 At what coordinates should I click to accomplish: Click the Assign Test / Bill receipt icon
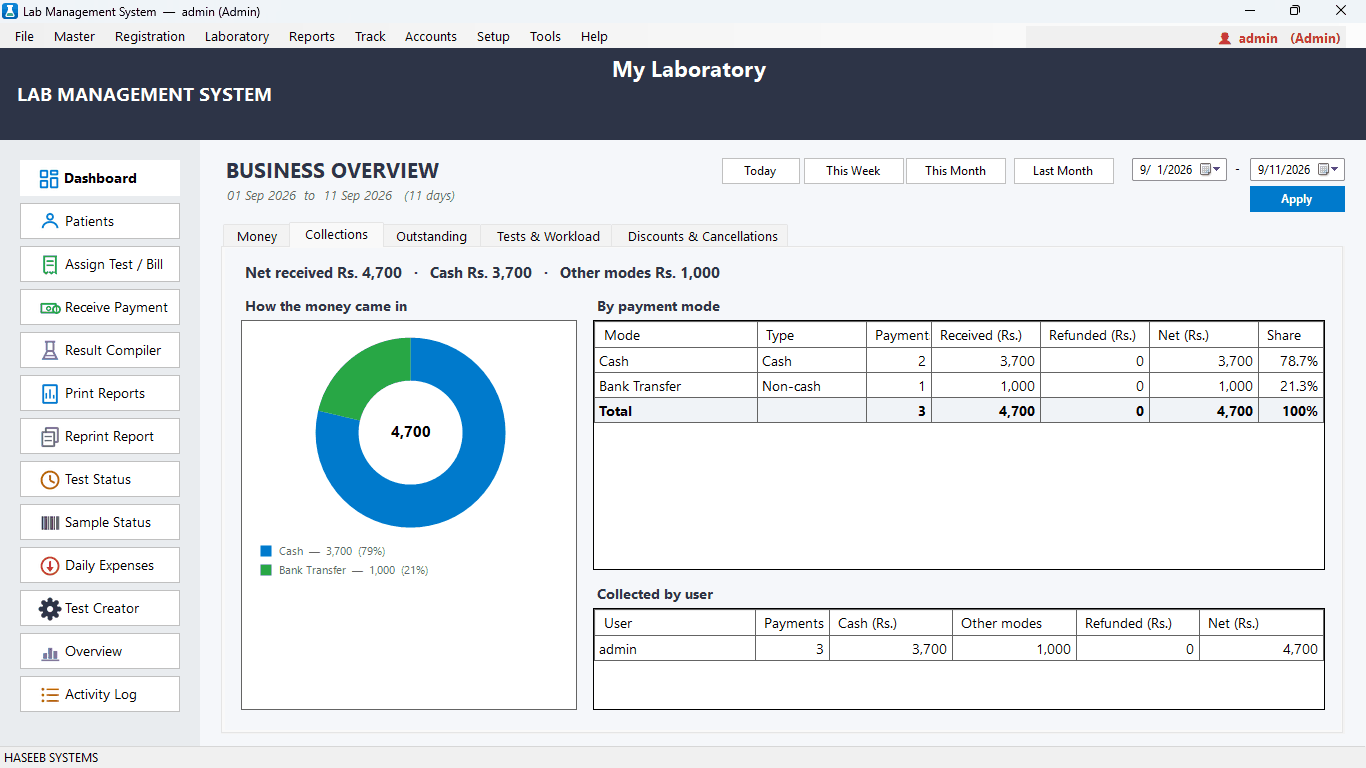49,264
